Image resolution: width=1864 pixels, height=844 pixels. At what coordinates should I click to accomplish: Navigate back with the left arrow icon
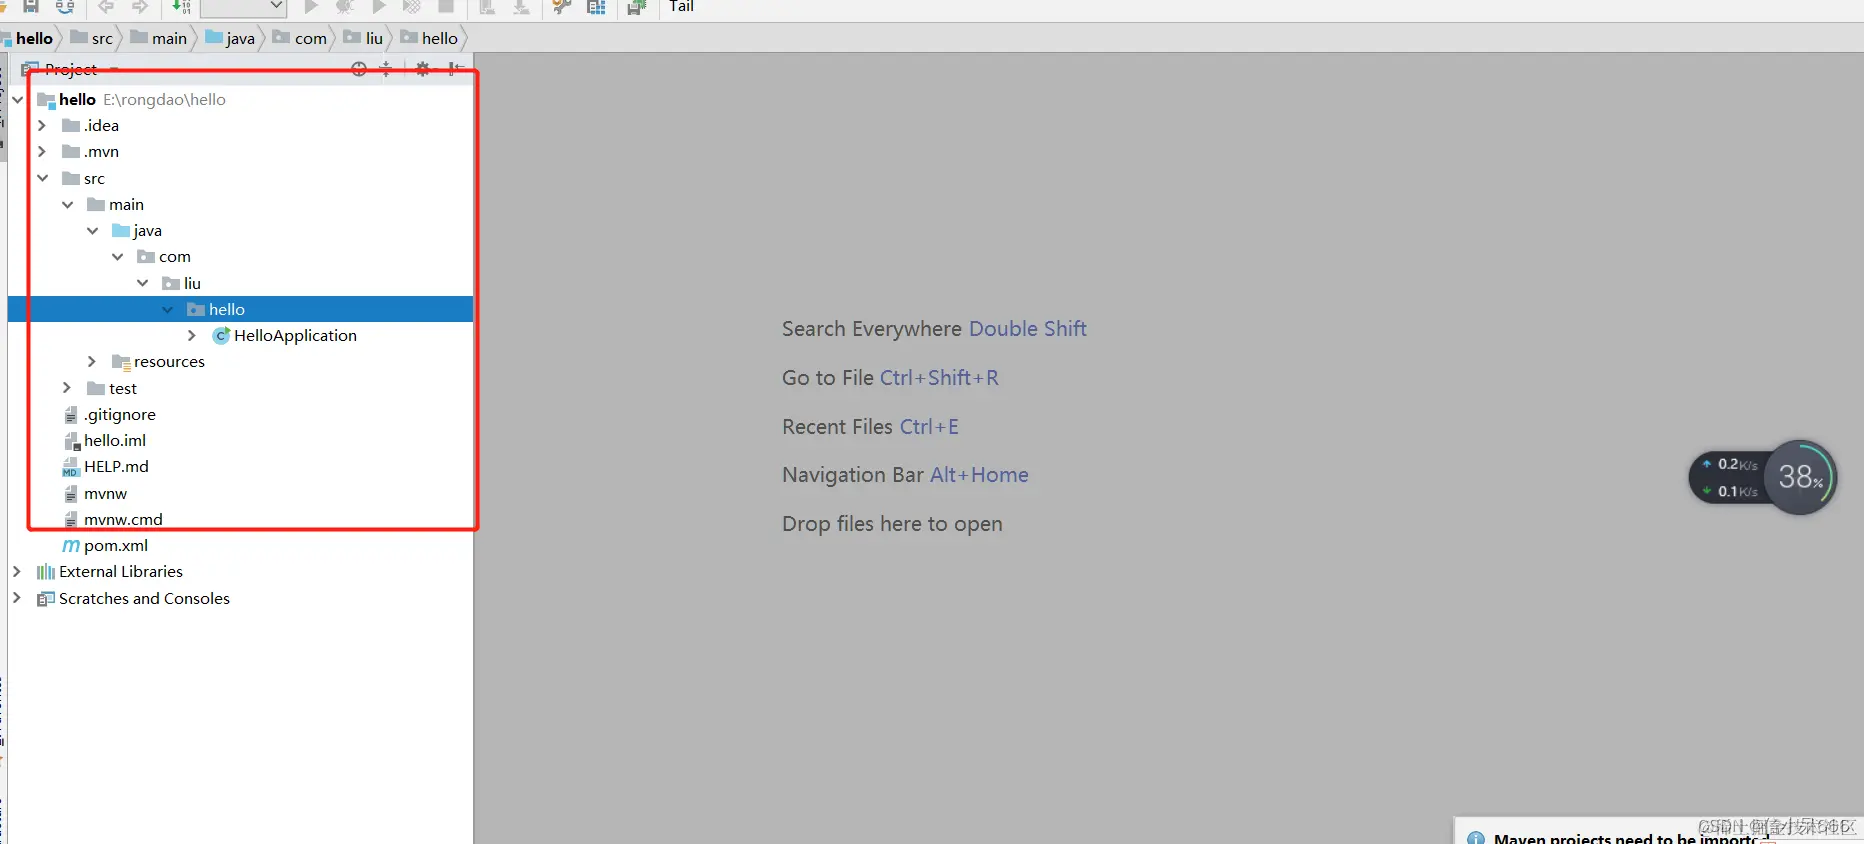(106, 6)
